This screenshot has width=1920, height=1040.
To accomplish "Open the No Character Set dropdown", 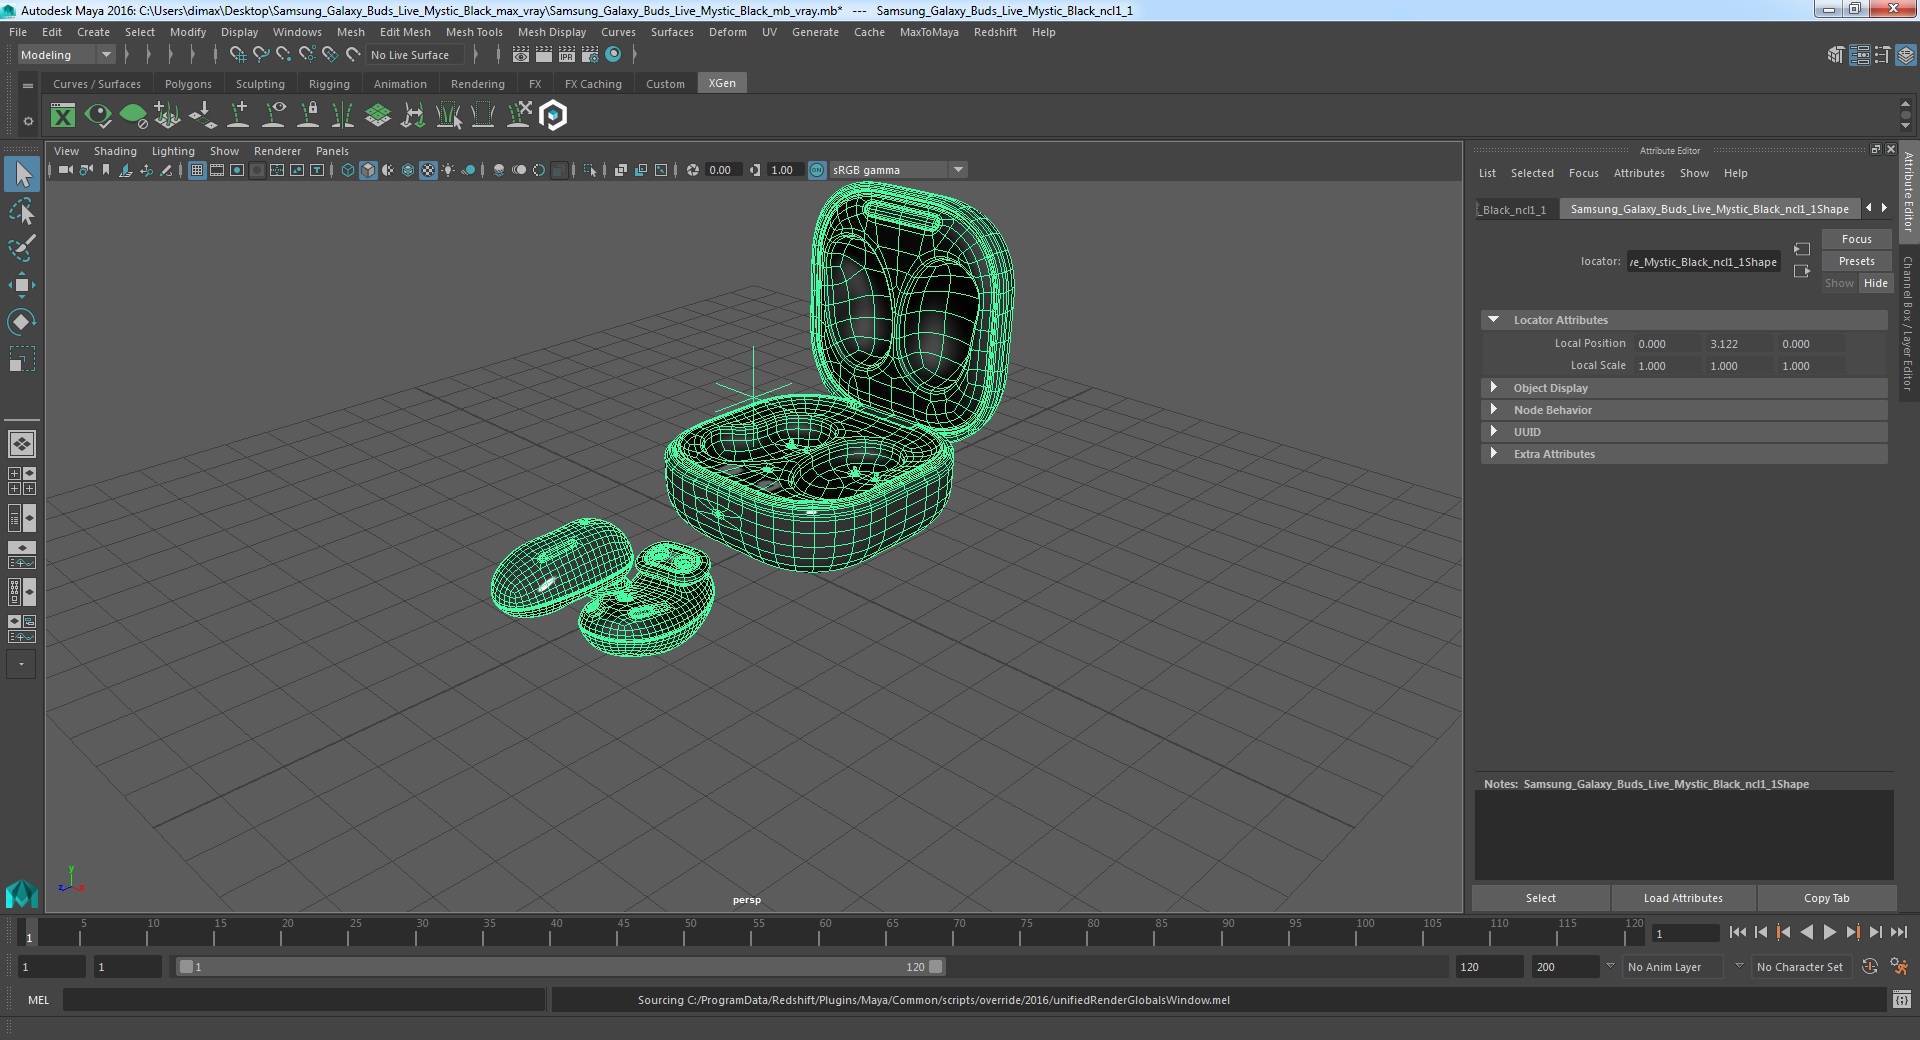I will click(x=1800, y=967).
